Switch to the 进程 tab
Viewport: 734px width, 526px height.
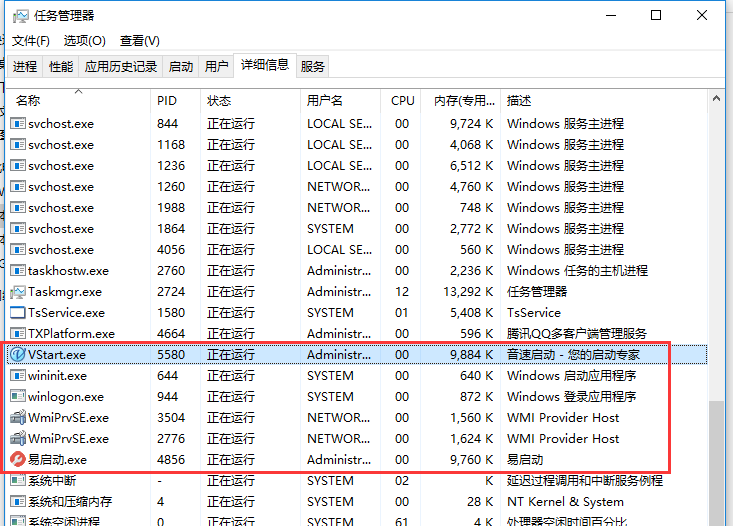tap(25, 66)
